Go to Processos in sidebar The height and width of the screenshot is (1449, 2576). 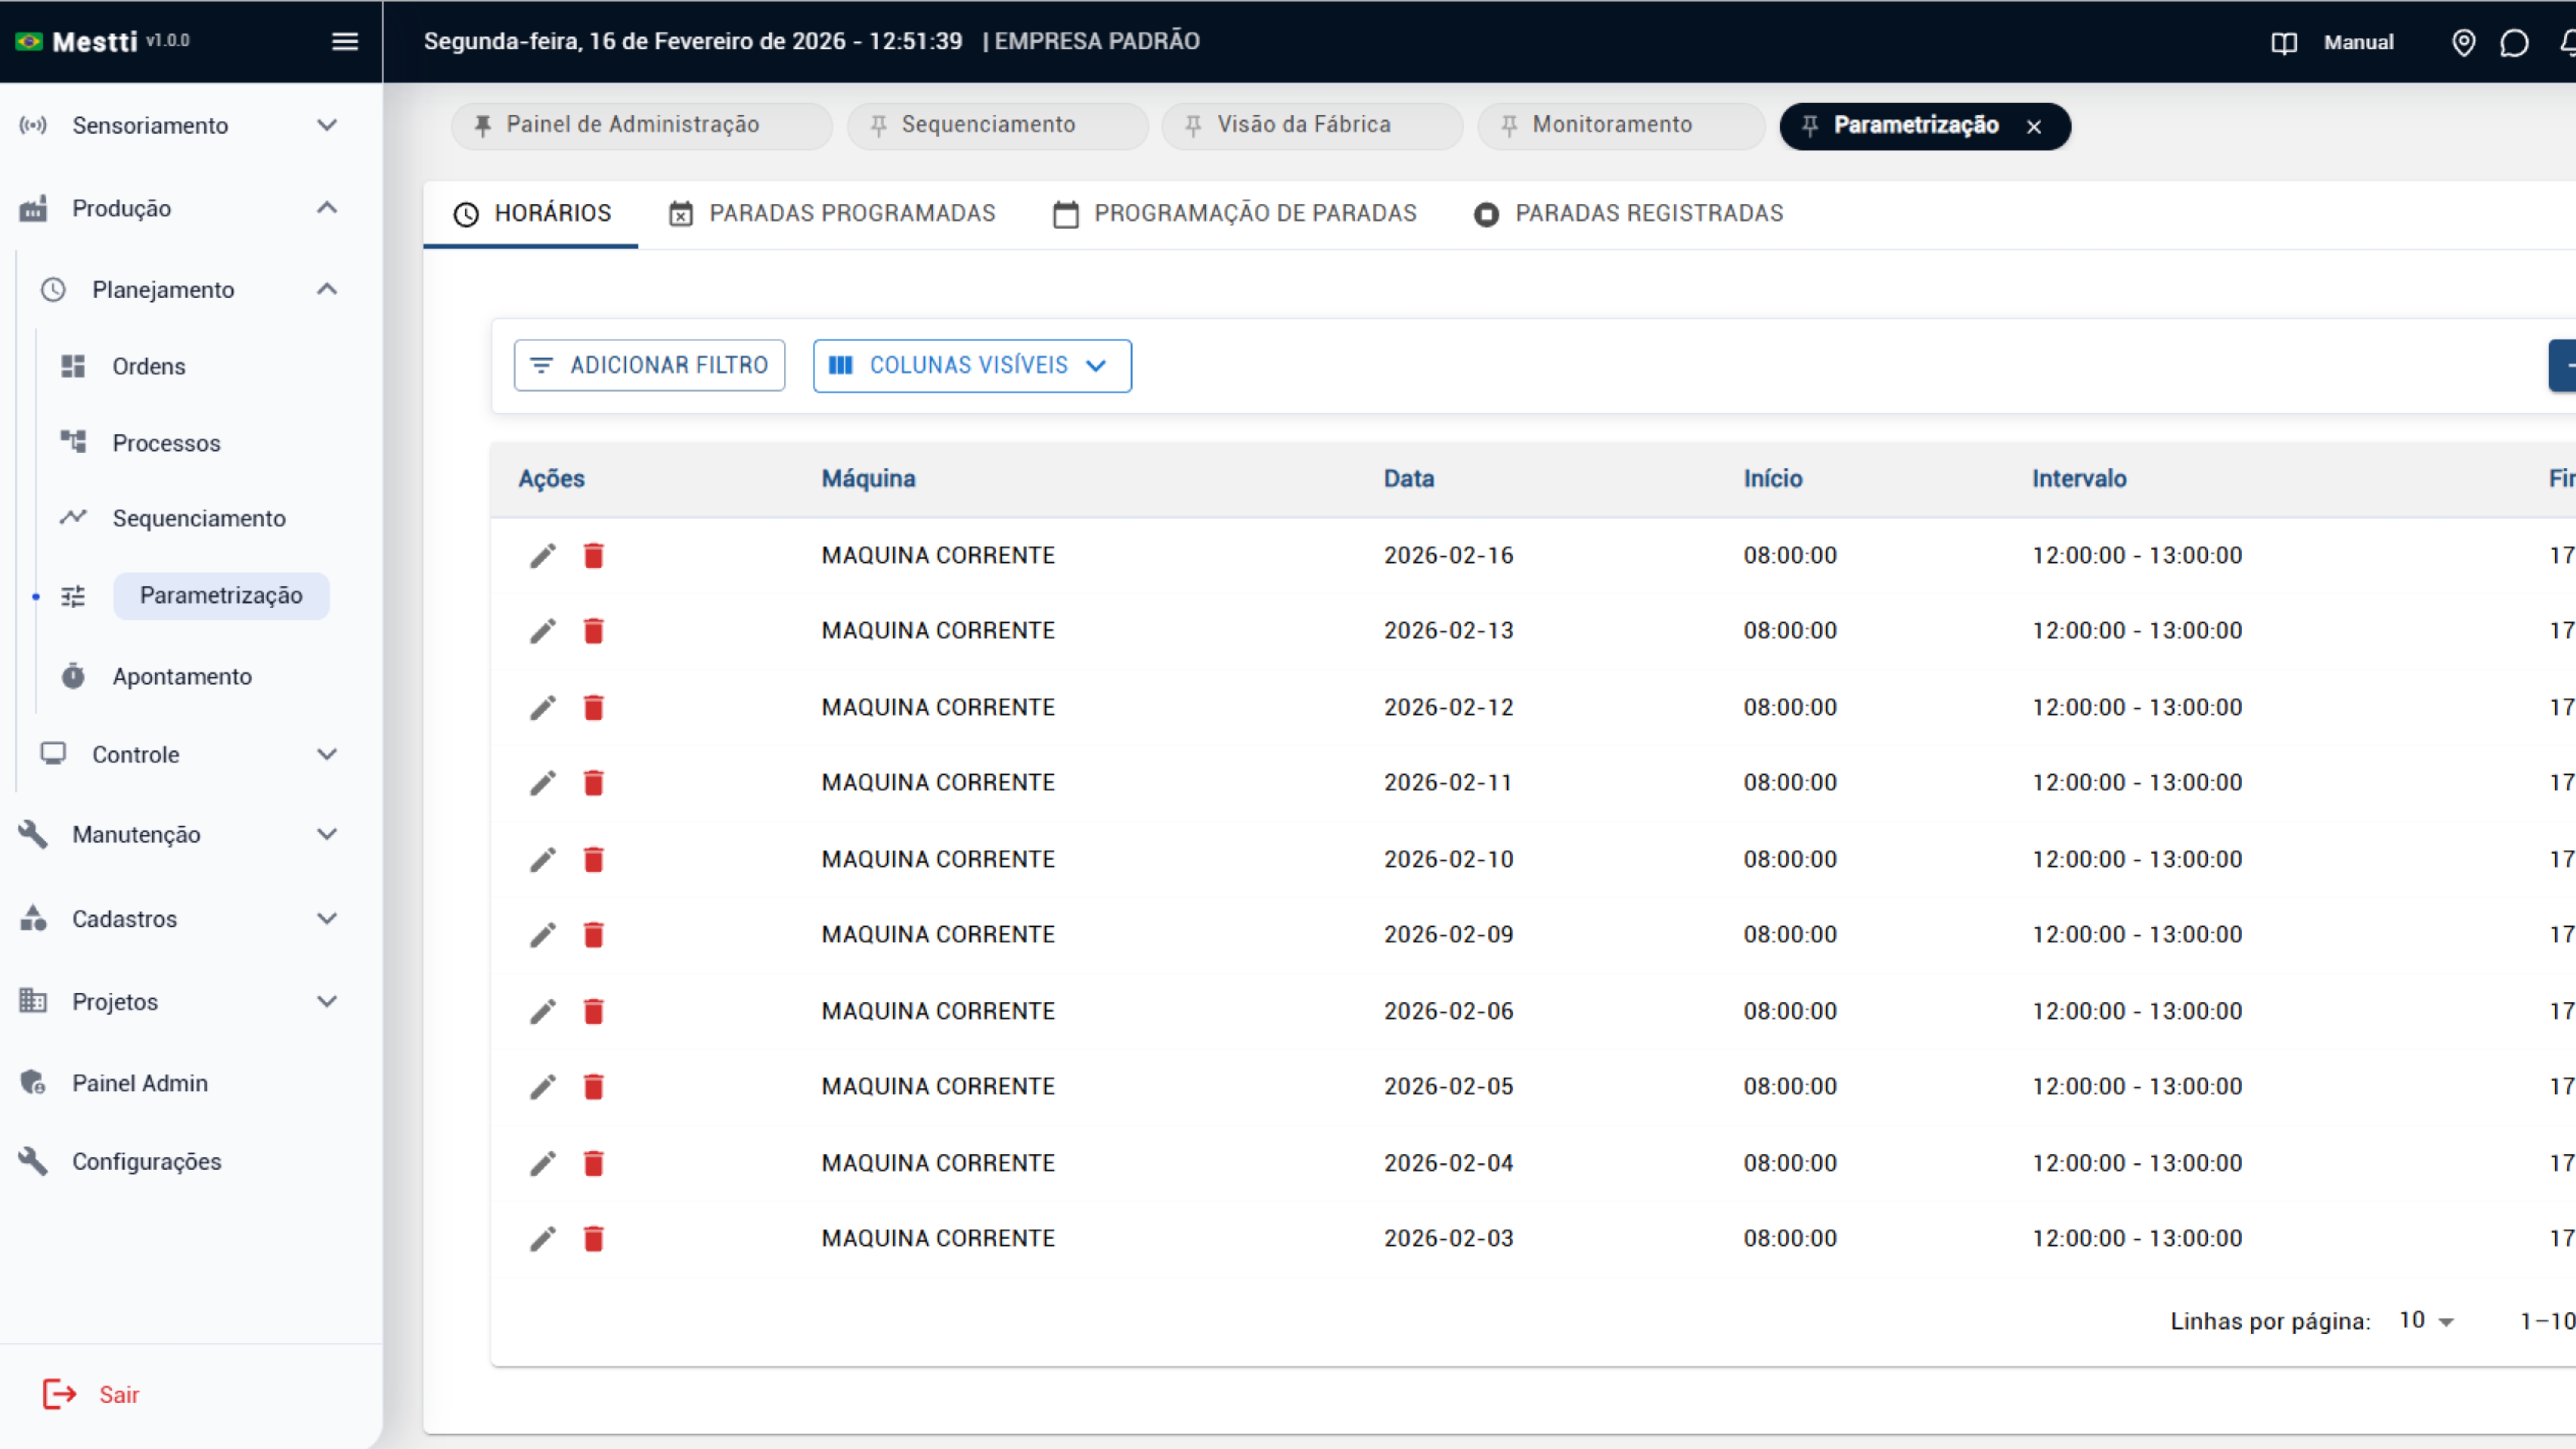click(166, 443)
